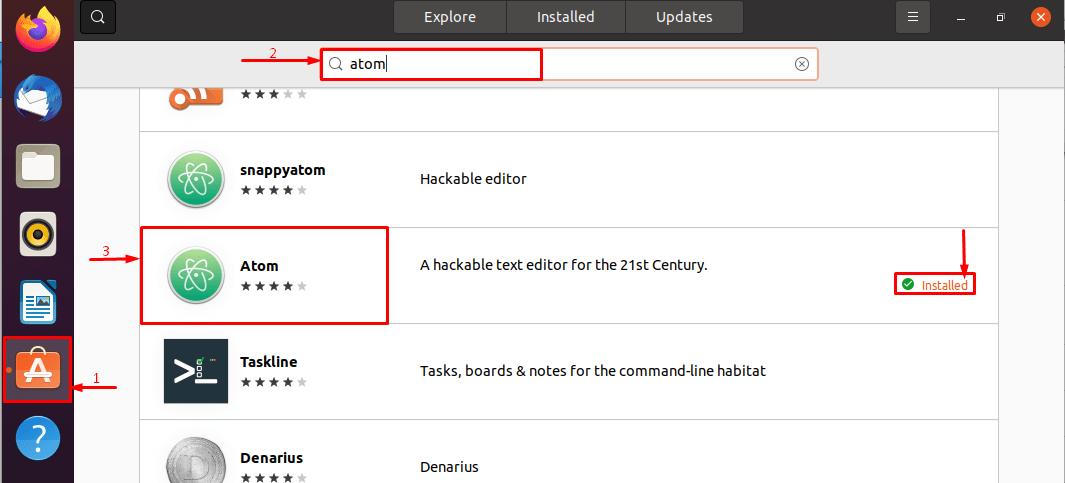This screenshot has width=1065, height=483.
Task: Click the Atom star rating
Action: click(274, 286)
